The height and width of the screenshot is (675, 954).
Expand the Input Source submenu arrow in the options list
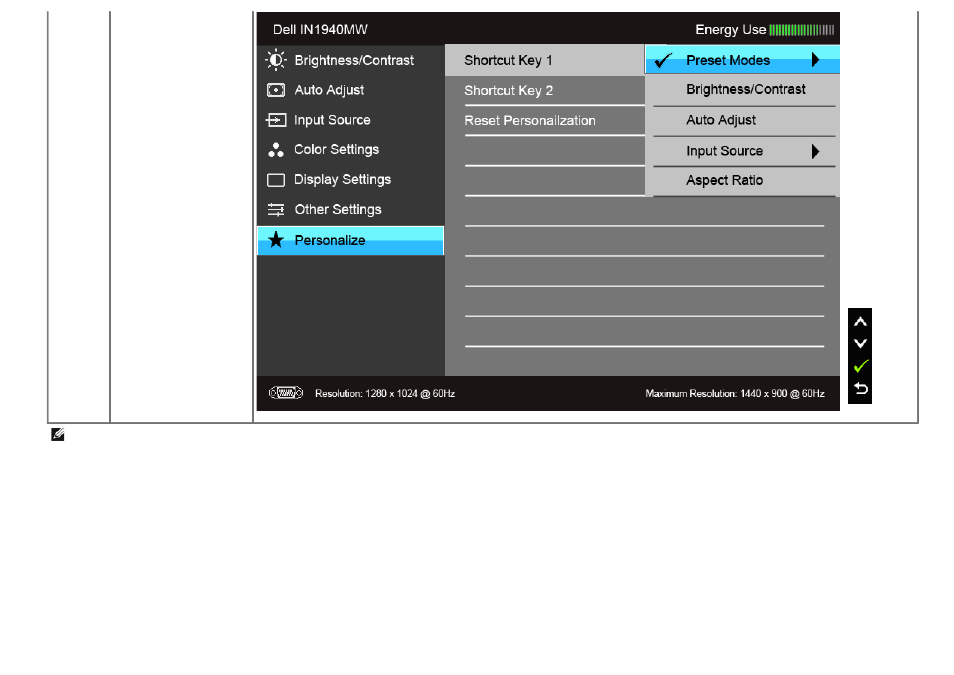tap(815, 151)
